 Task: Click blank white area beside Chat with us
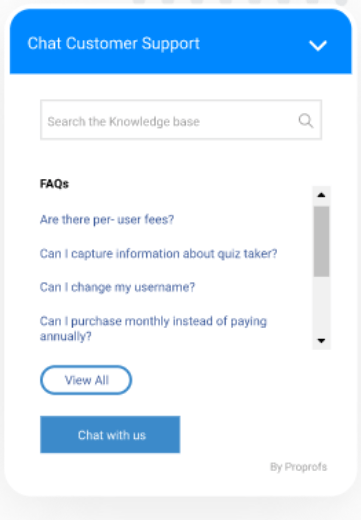(253, 435)
